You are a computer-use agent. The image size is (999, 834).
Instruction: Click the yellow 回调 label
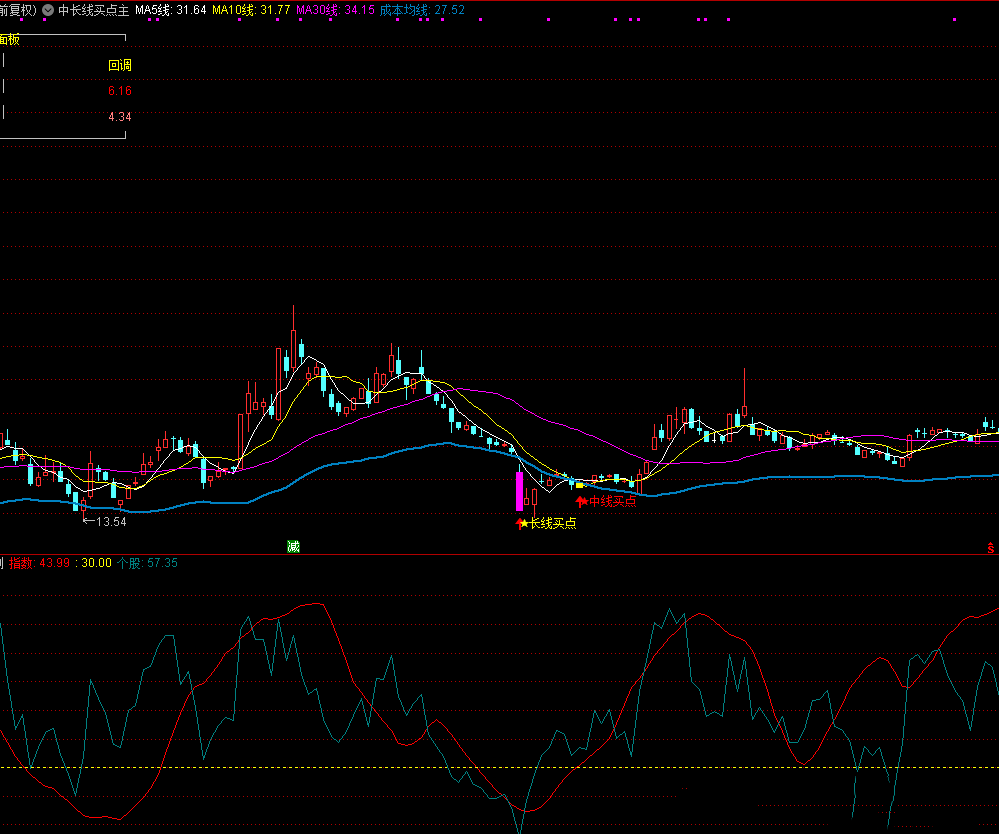[x=120, y=66]
